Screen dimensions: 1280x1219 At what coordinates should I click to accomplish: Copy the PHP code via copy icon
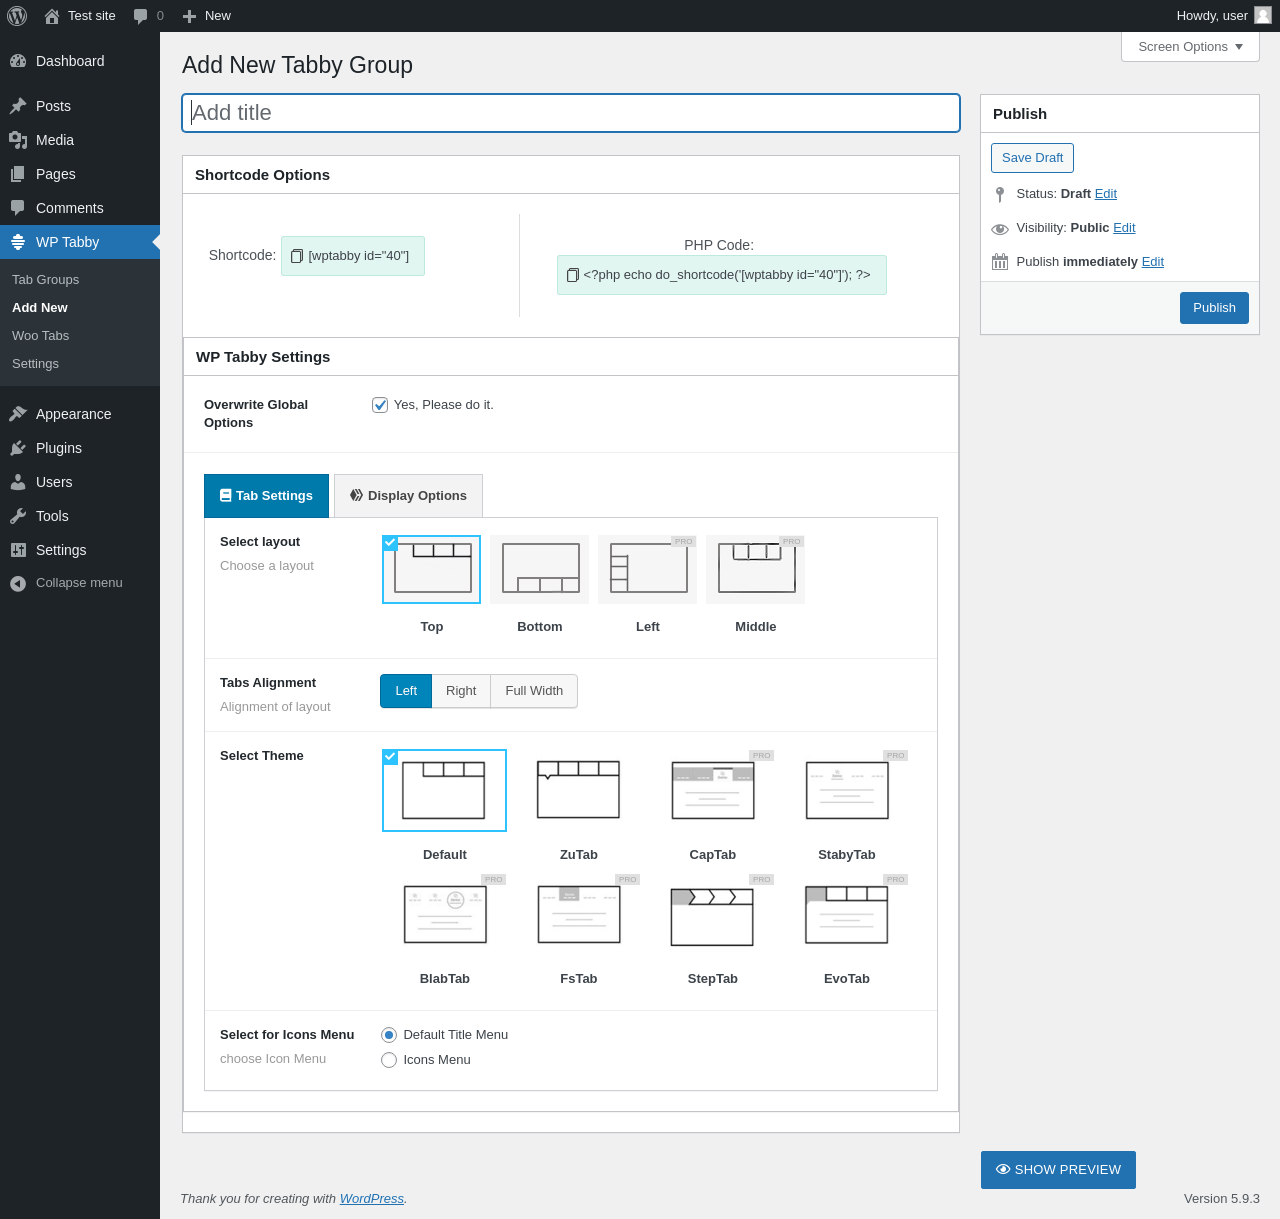(x=573, y=275)
